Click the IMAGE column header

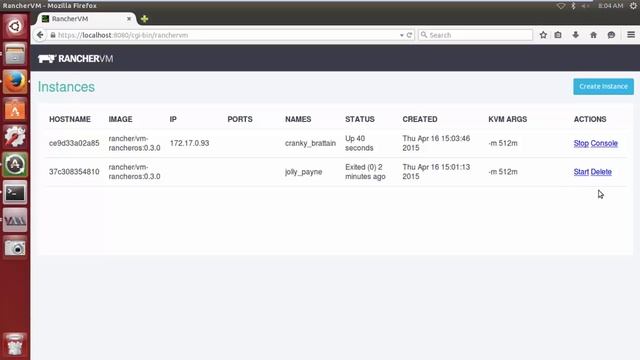[120, 119]
